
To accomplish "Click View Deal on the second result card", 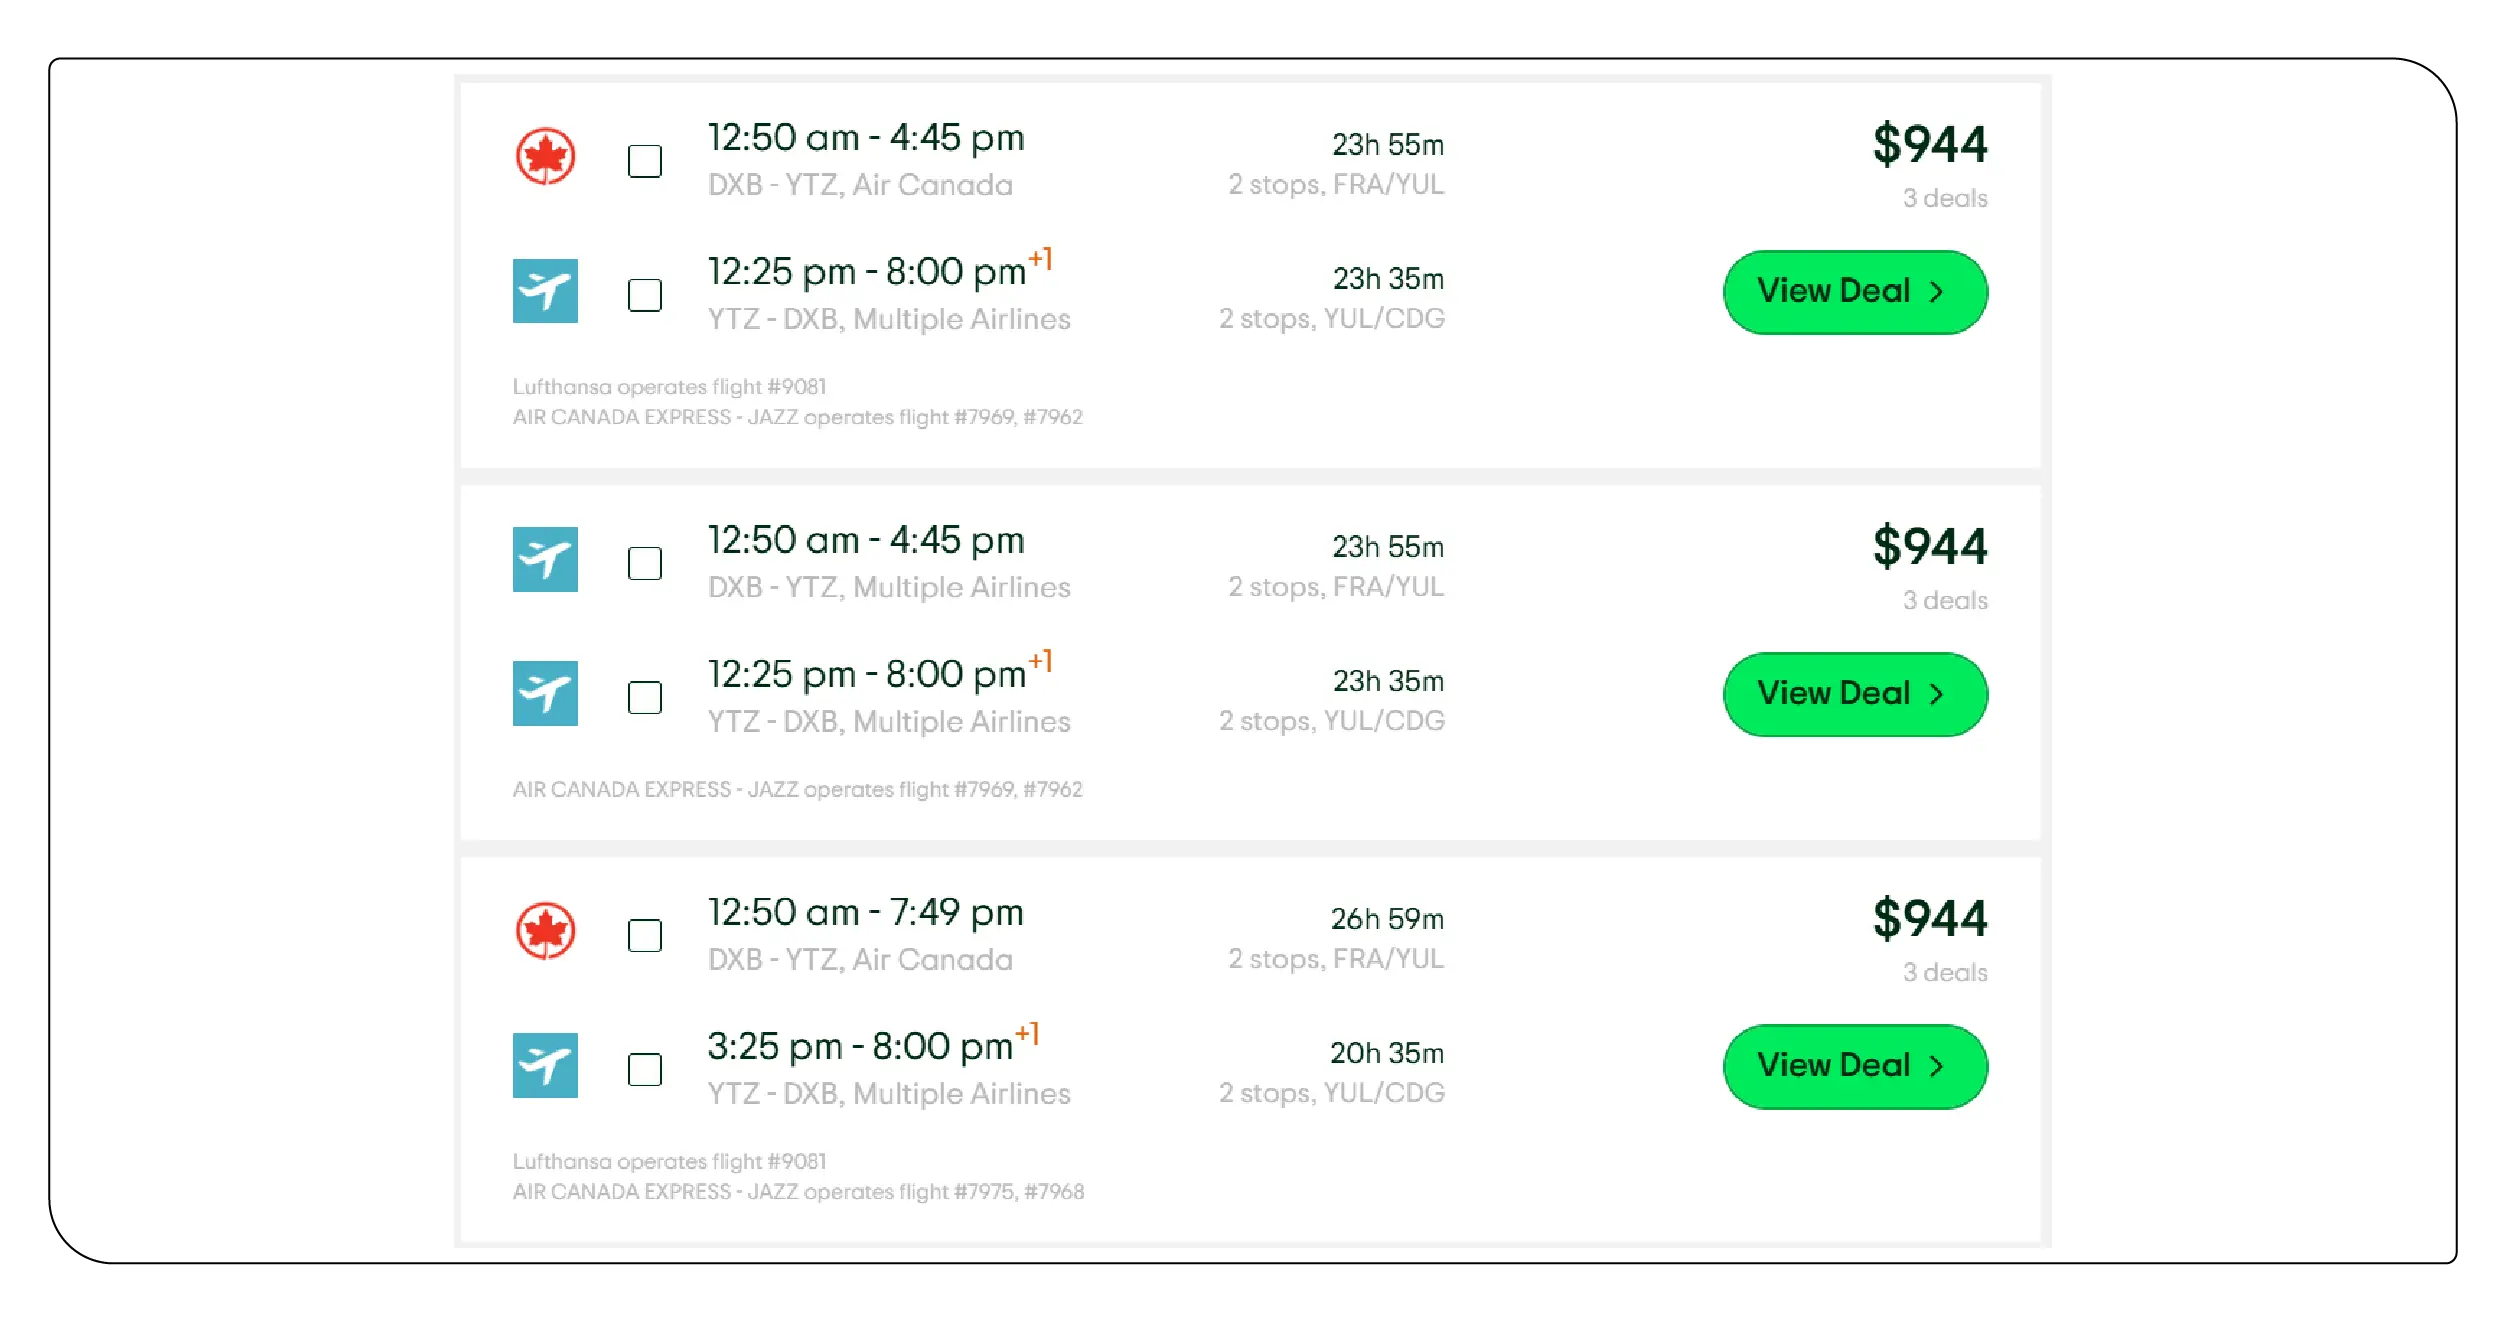I will (x=1855, y=694).
